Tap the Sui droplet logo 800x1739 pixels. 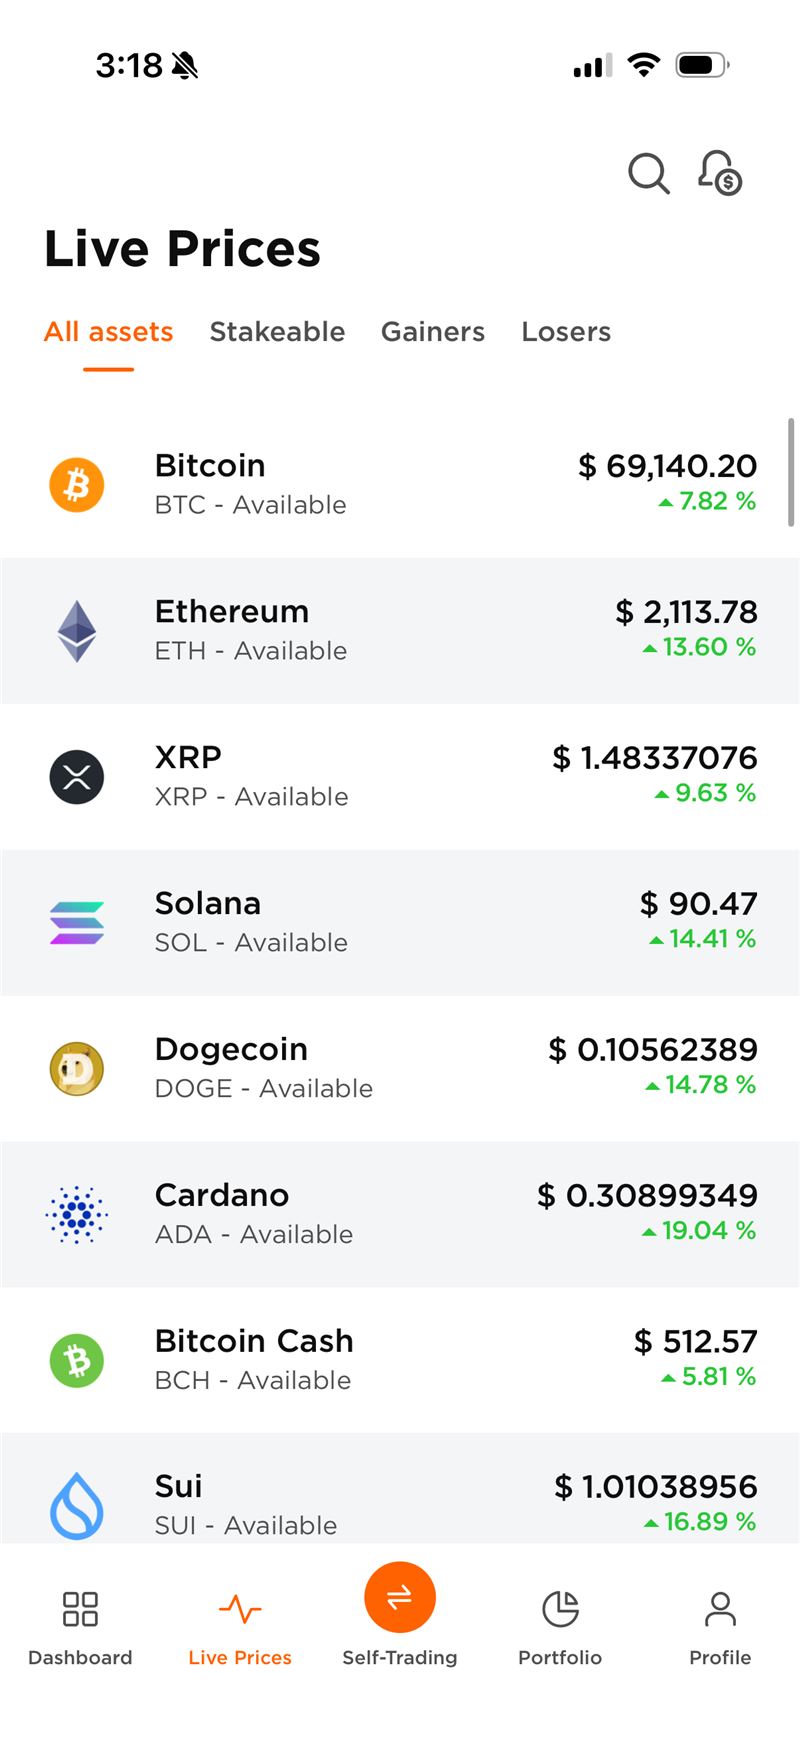(77, 1504)
